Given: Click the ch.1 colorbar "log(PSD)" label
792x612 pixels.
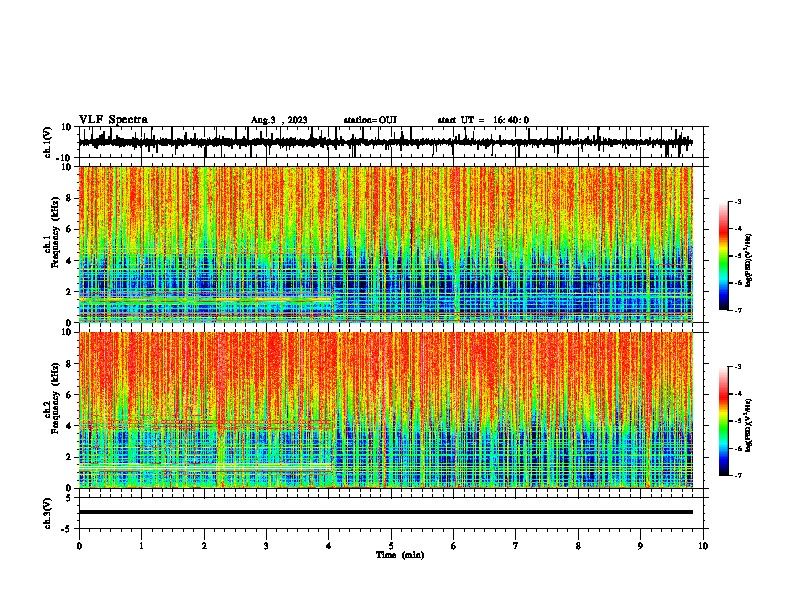Looking at the screenshot, I should pos(749,260).
